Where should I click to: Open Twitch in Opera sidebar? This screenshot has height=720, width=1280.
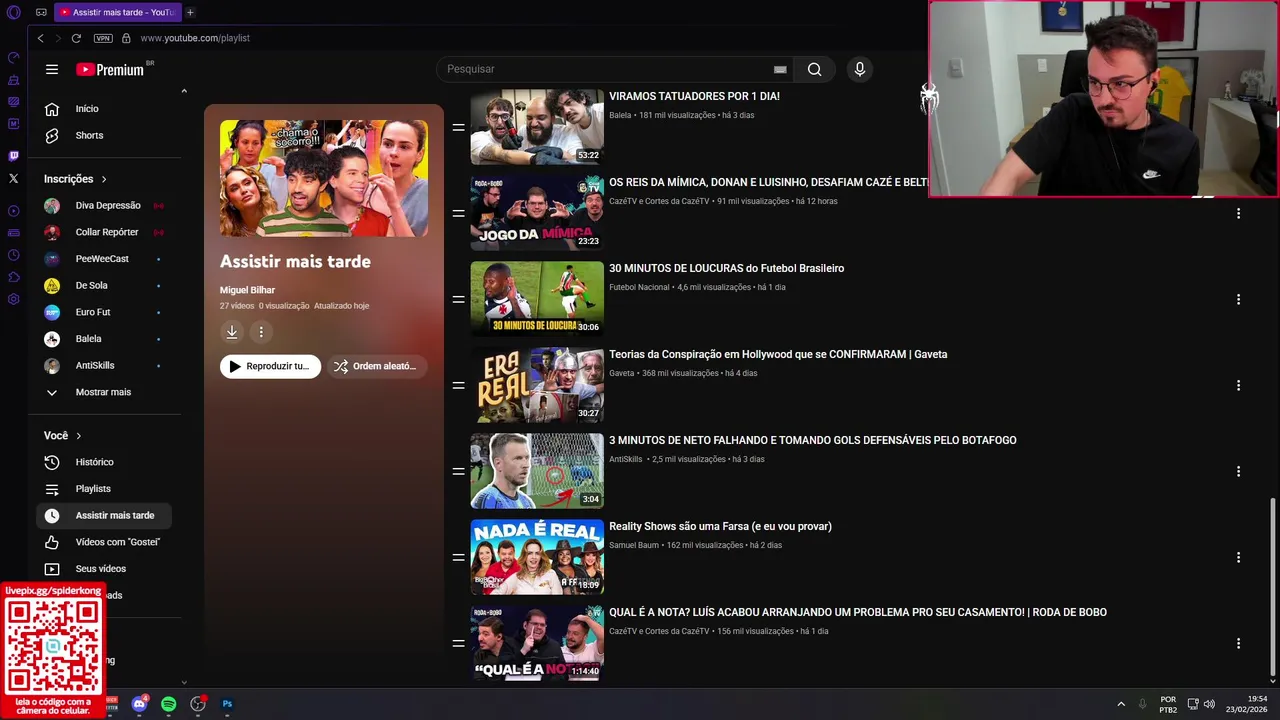pos(13,155)
